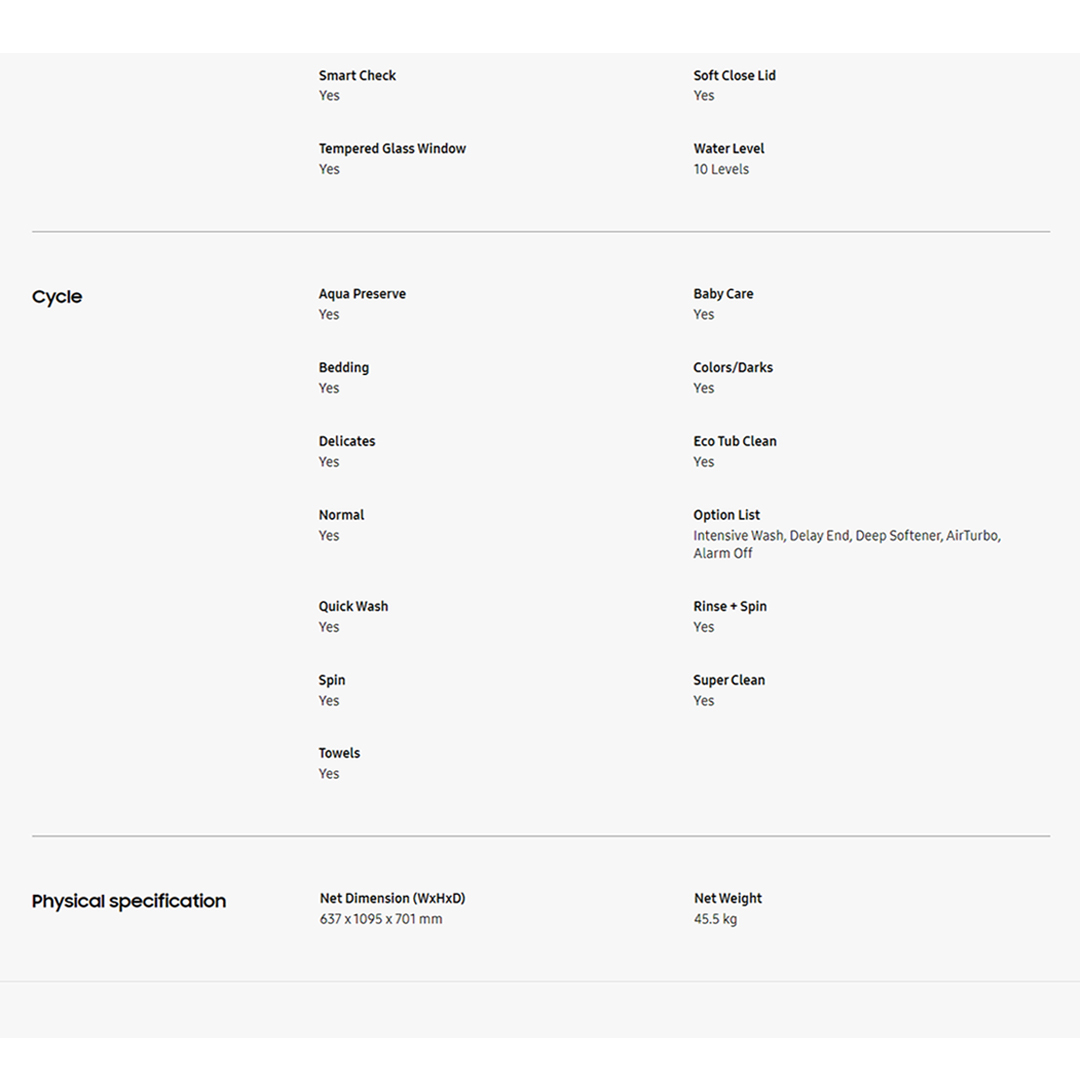Select the Delicates cycle label
The height and width of the screenshot is (1080, 1080).
[x=347, y=441]
